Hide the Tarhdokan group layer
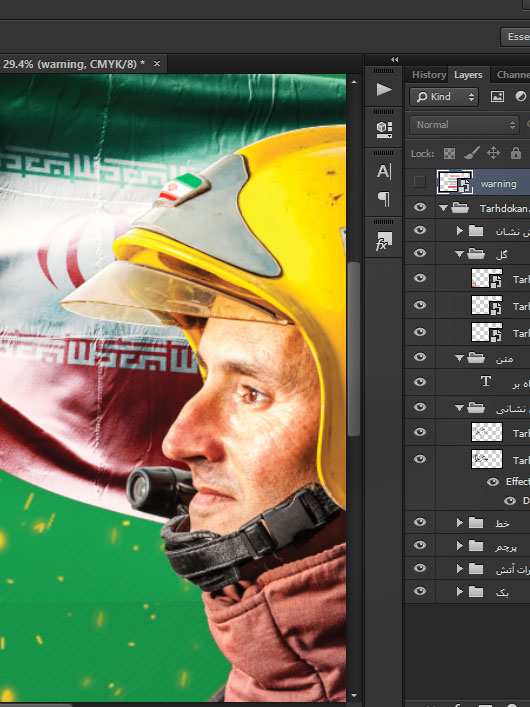Viewport: 530px width, 707px height. point(420,207)
